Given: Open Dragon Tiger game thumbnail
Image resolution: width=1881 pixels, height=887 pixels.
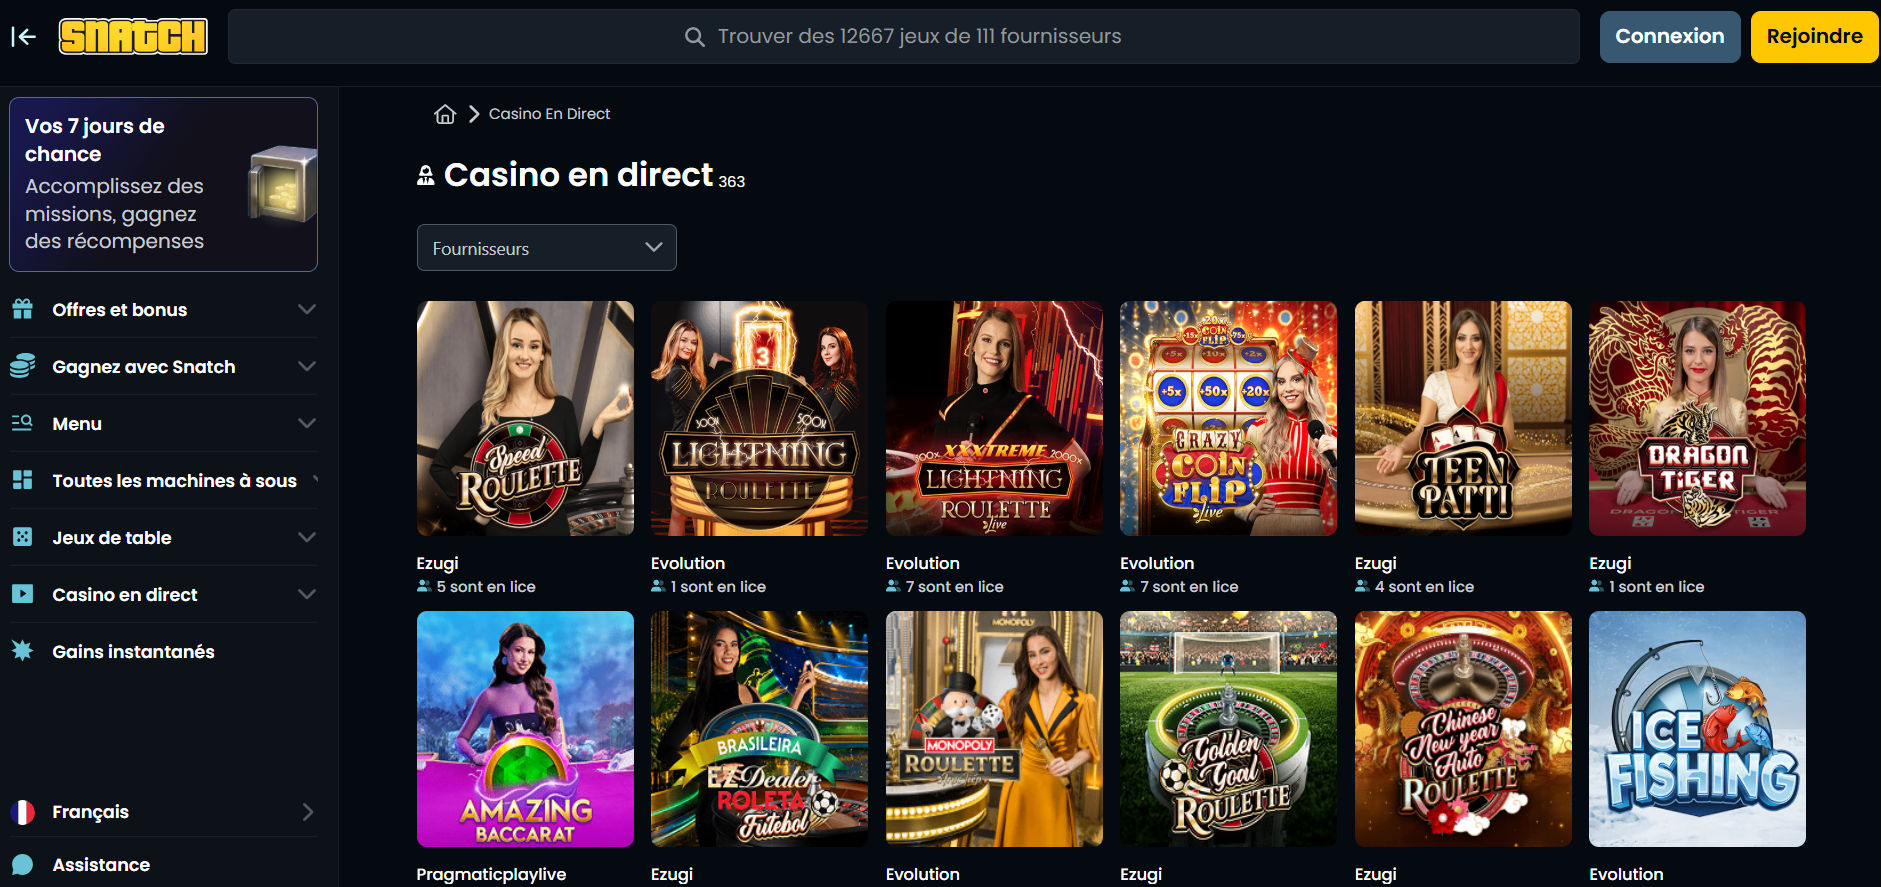Looking at the screenshot, I should pos(1697,418).
